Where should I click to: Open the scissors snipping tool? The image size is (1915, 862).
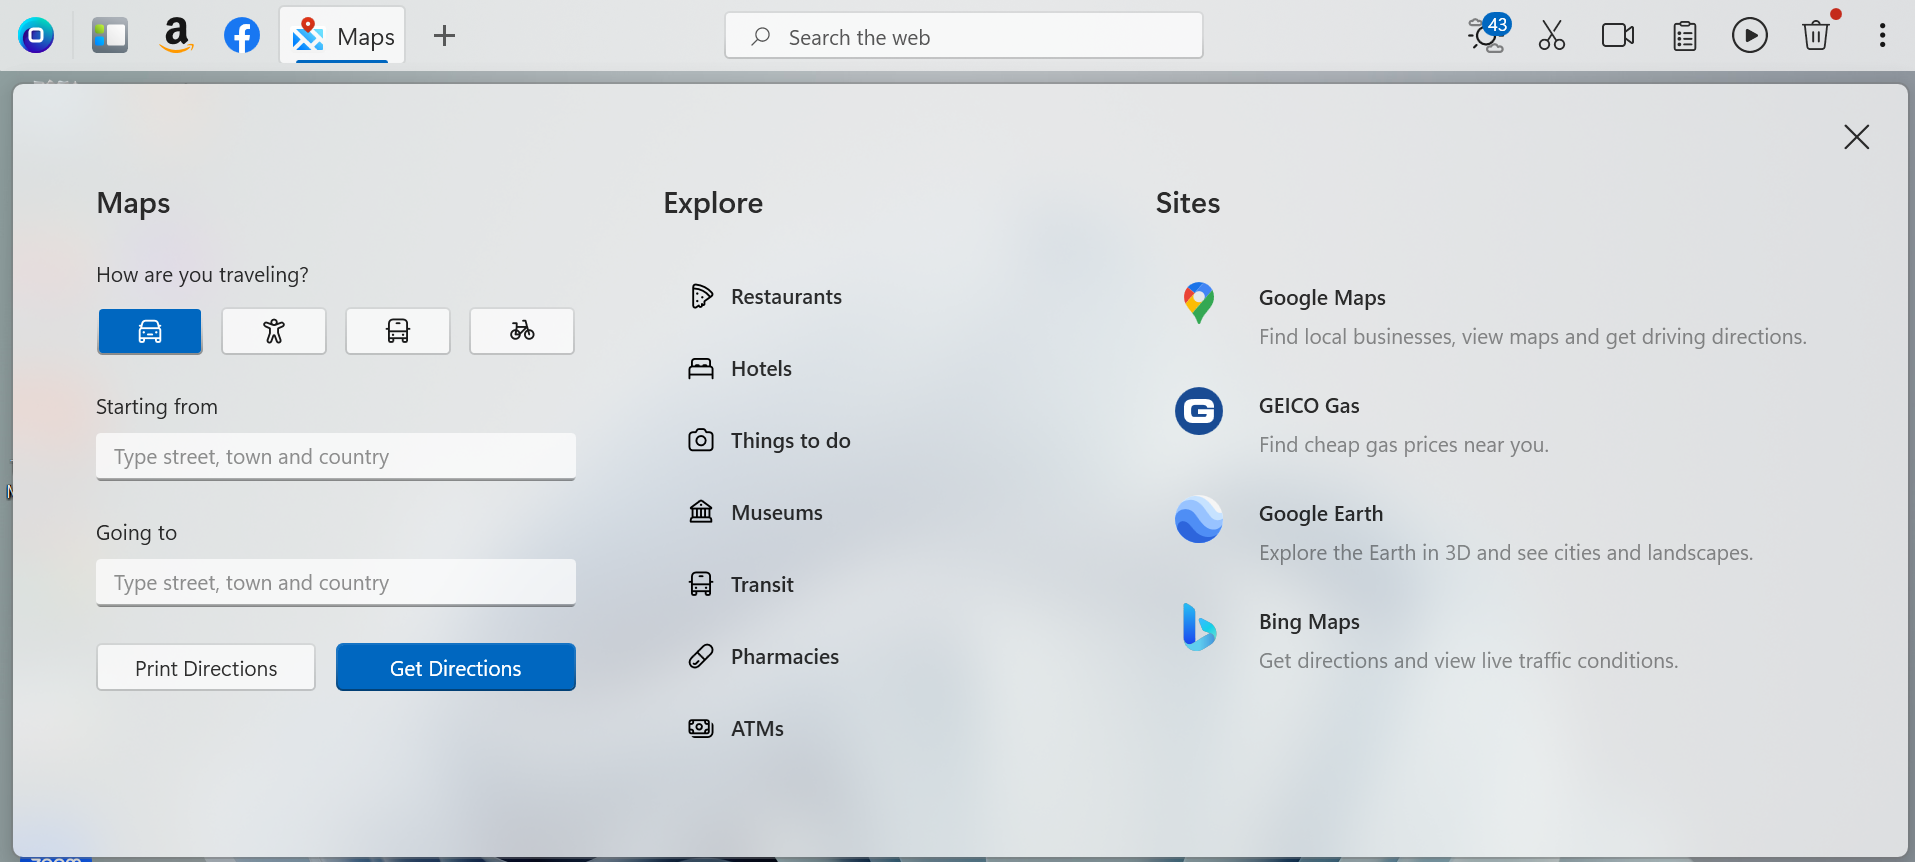tap(1552, 36)
